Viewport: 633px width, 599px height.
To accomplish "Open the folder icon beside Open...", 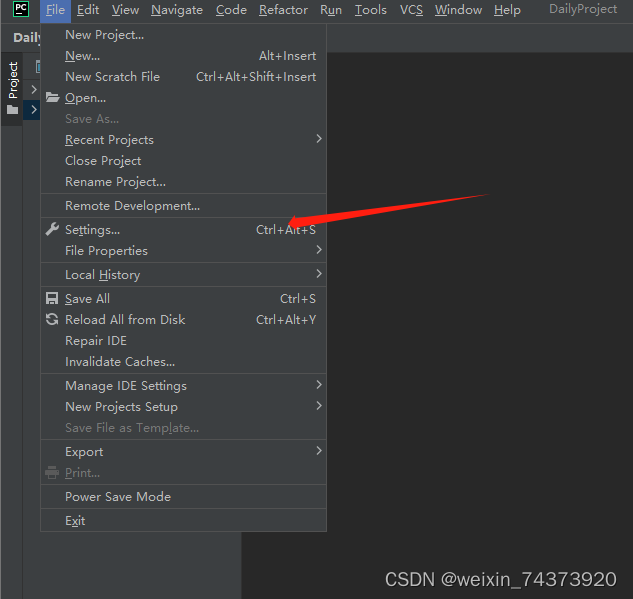I will coord(52,97).
